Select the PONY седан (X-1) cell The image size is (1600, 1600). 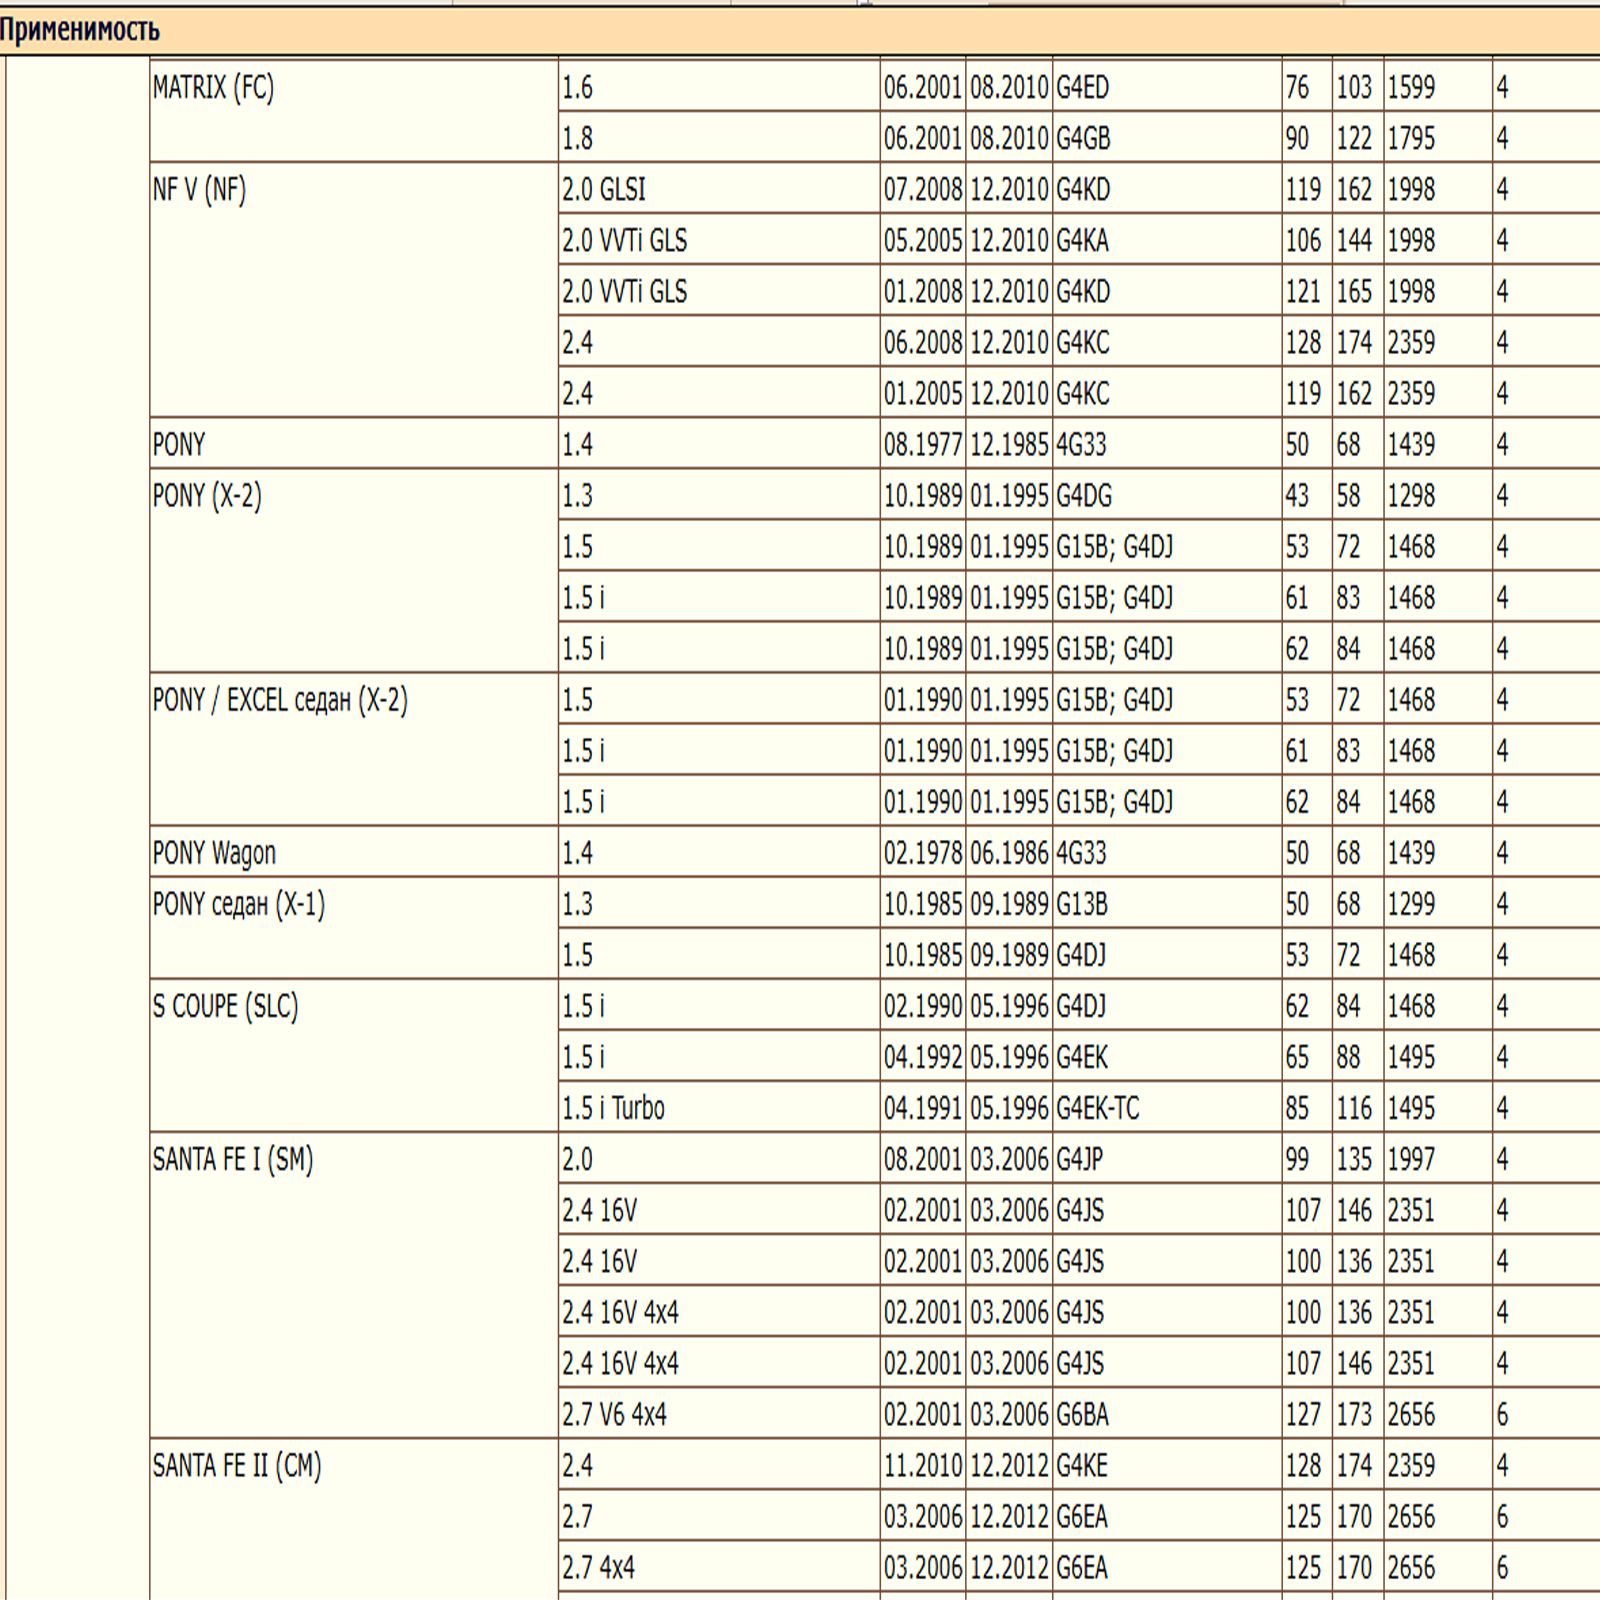238,904
